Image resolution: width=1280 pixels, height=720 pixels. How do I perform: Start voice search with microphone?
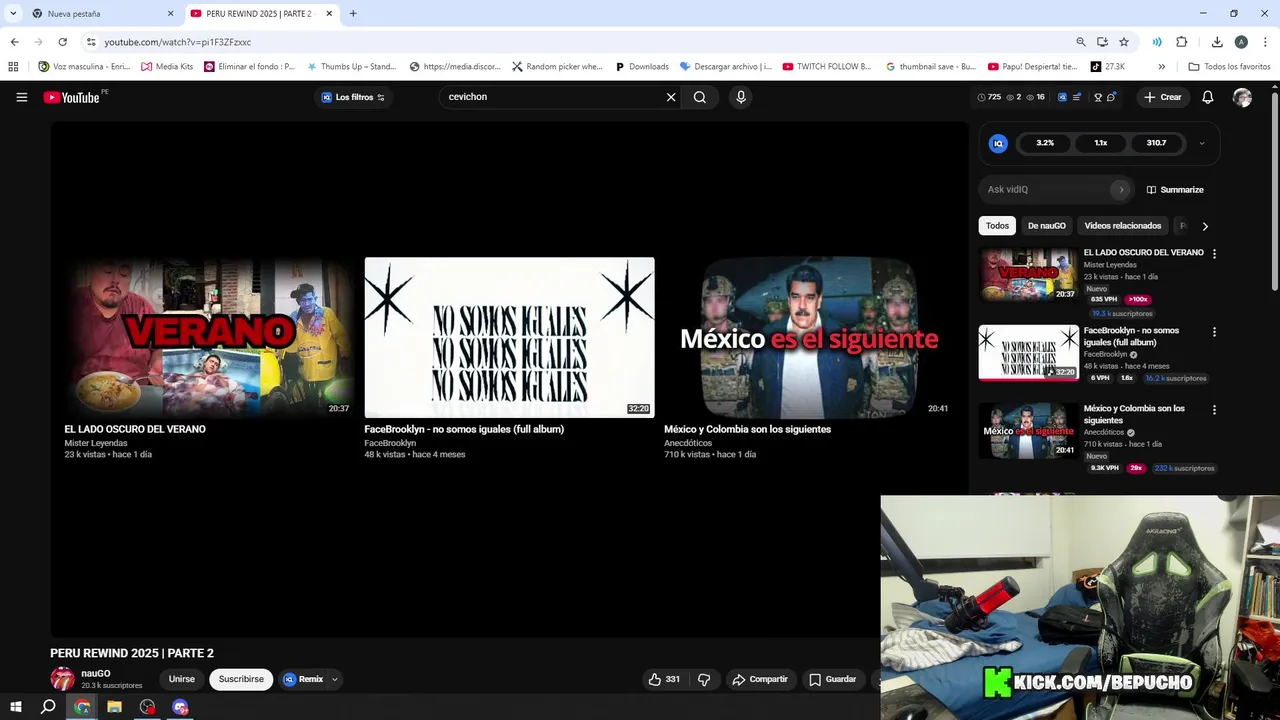[741, 97]
